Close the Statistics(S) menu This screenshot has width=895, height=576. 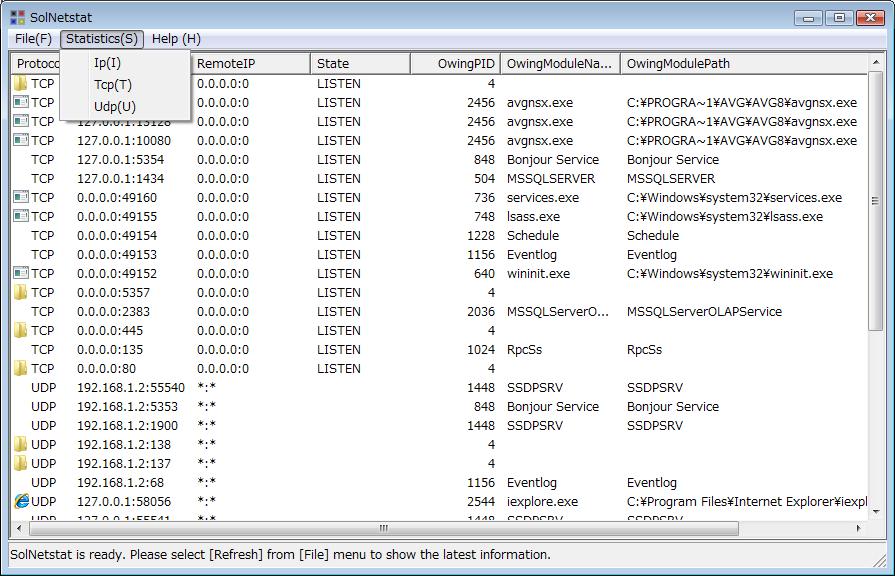point(102,39)
